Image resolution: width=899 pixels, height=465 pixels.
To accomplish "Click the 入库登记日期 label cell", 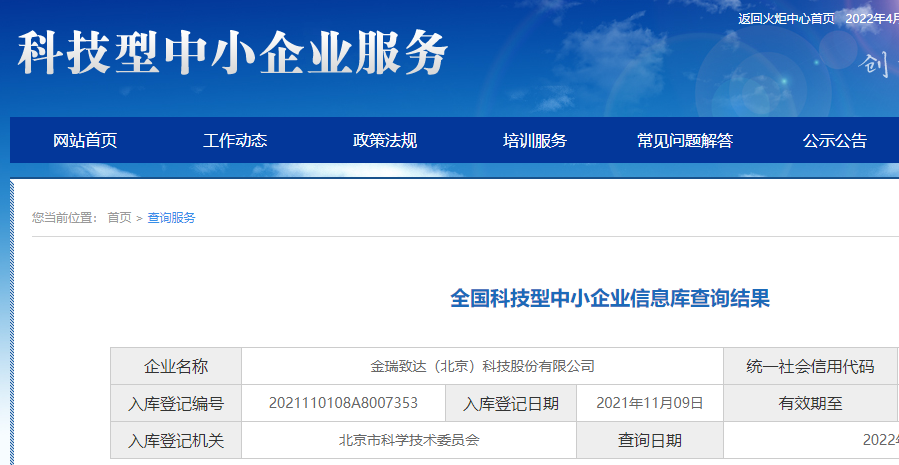I will 511,403.
